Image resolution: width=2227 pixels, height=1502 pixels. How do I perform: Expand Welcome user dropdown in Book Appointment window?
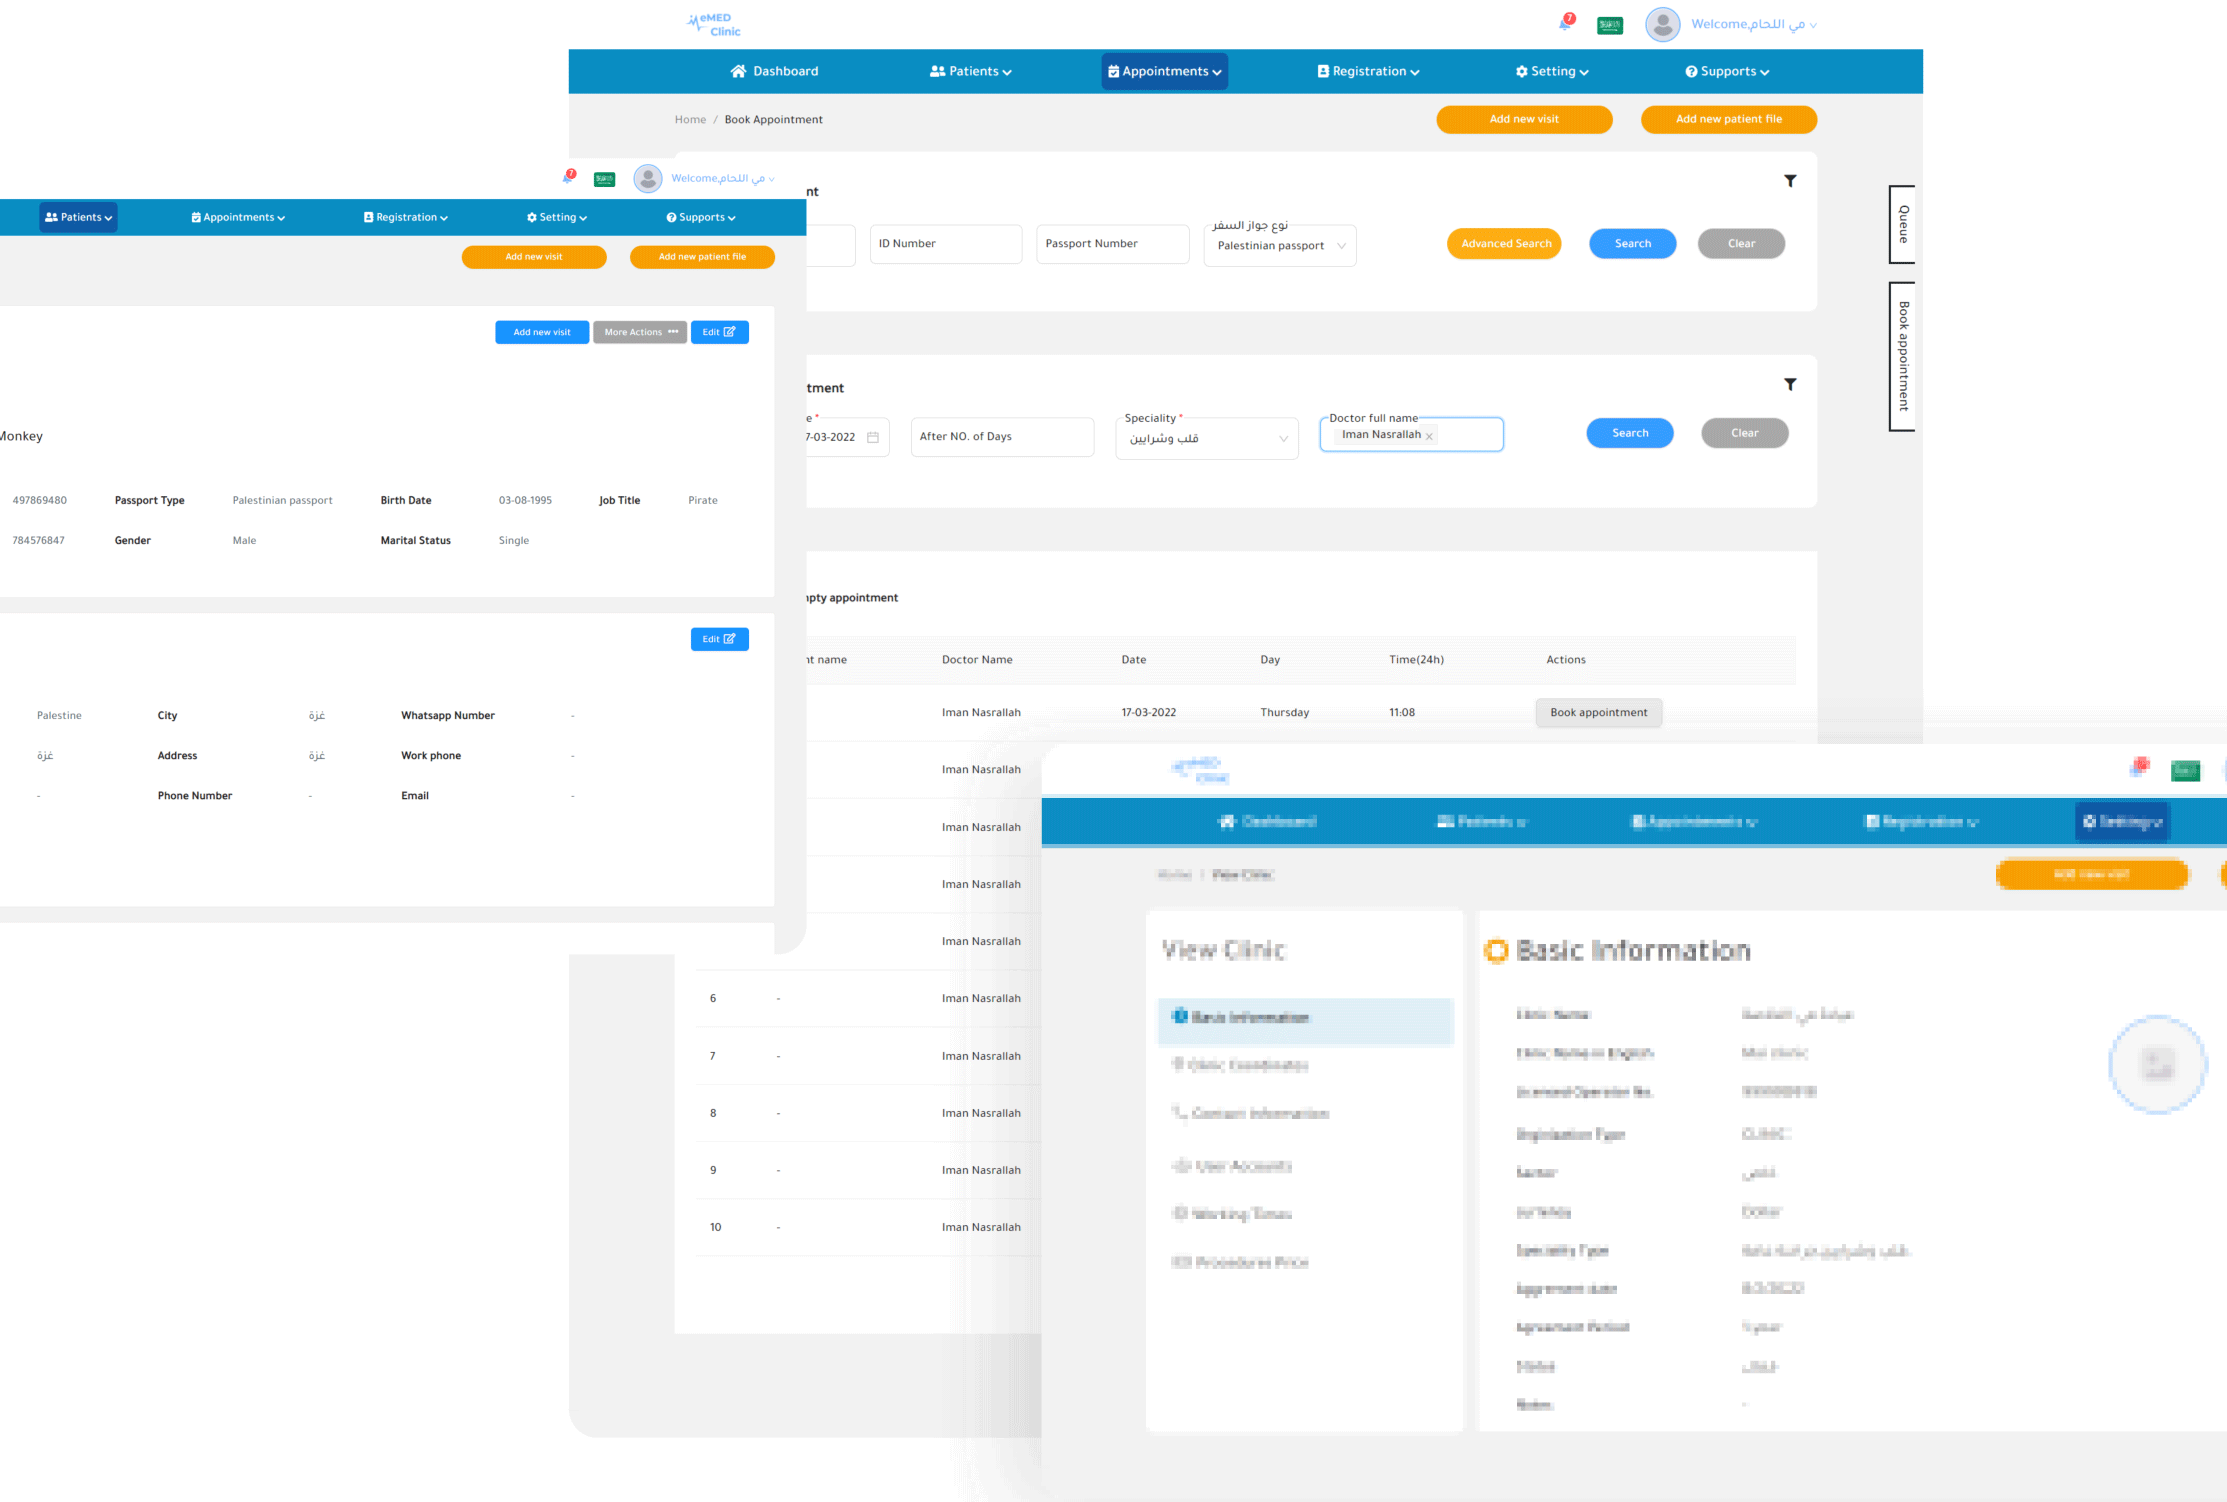pyautogui.click(x=1754, y=24)
